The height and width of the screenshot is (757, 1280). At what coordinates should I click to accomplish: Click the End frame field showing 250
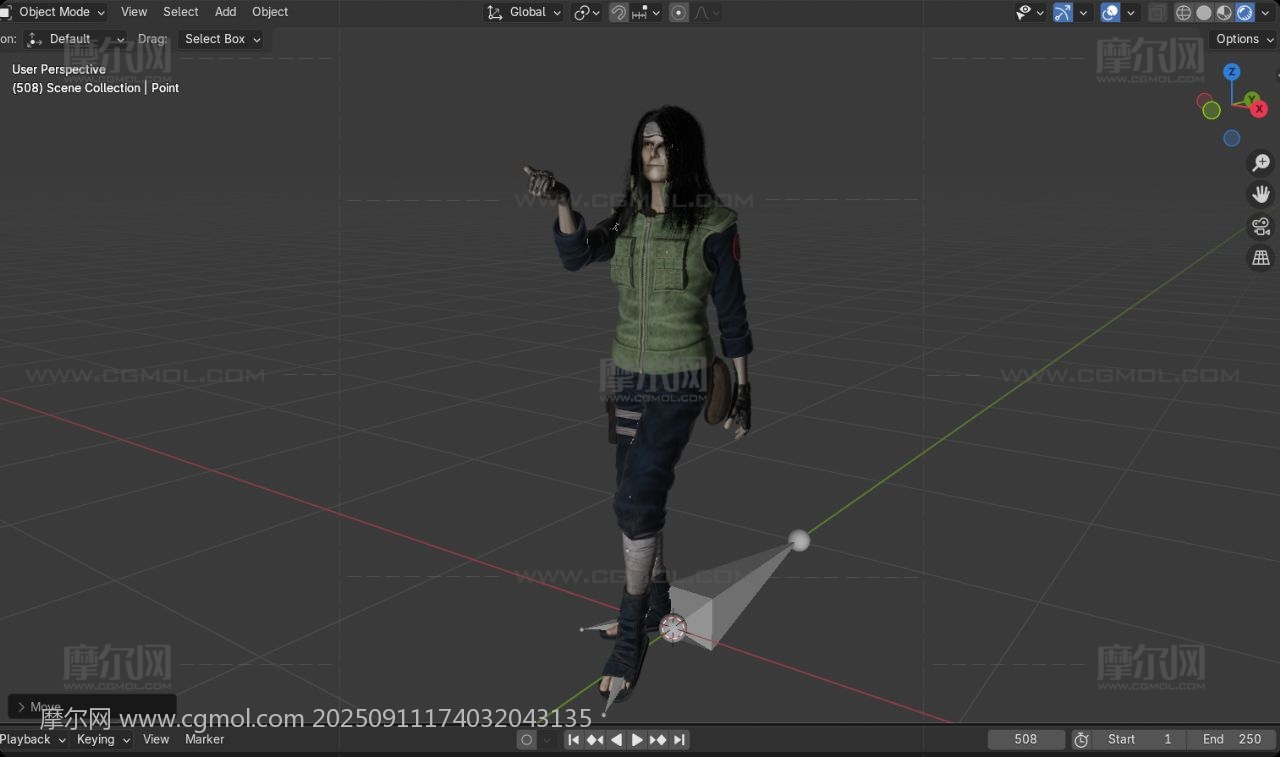tap(1233, 739)
